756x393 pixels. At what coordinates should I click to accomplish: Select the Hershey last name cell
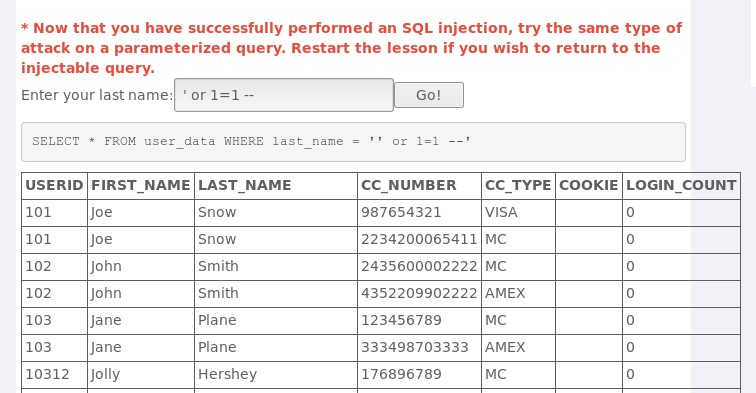pyautogui.click(x=276, y=375)
